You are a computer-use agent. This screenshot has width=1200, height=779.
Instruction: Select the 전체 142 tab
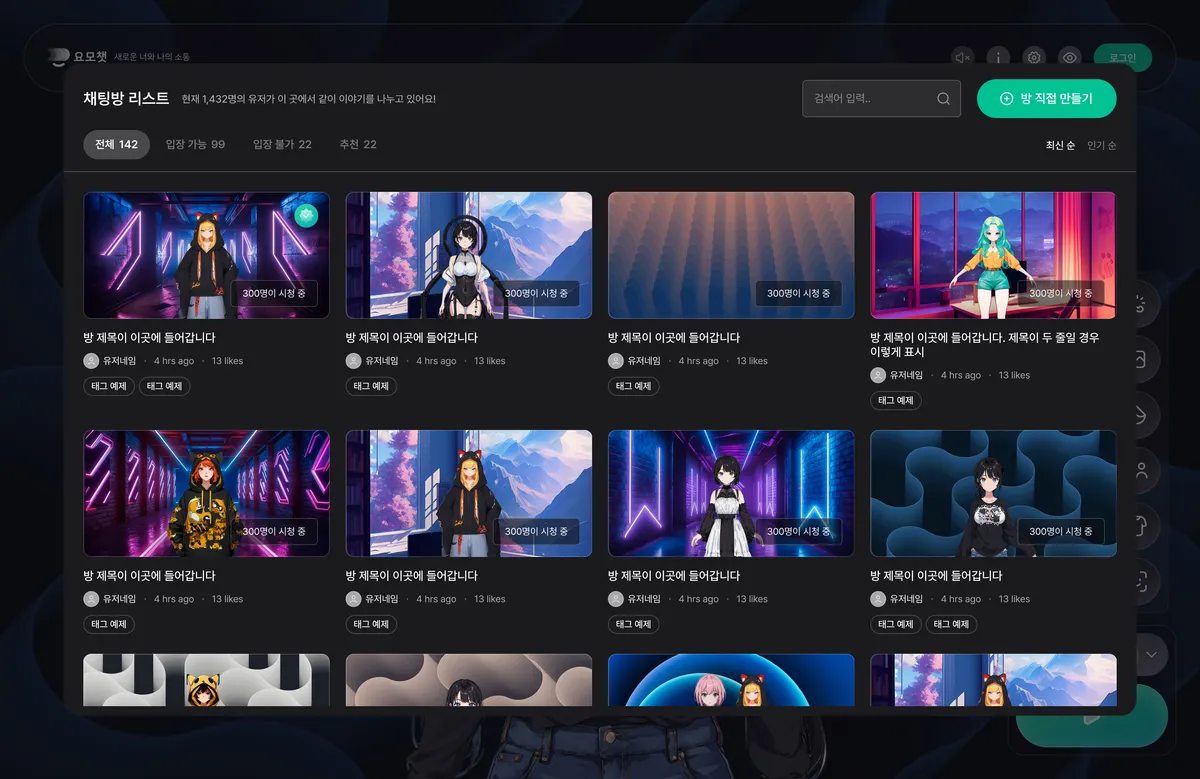pyautogui.click(x=116, y=144)
